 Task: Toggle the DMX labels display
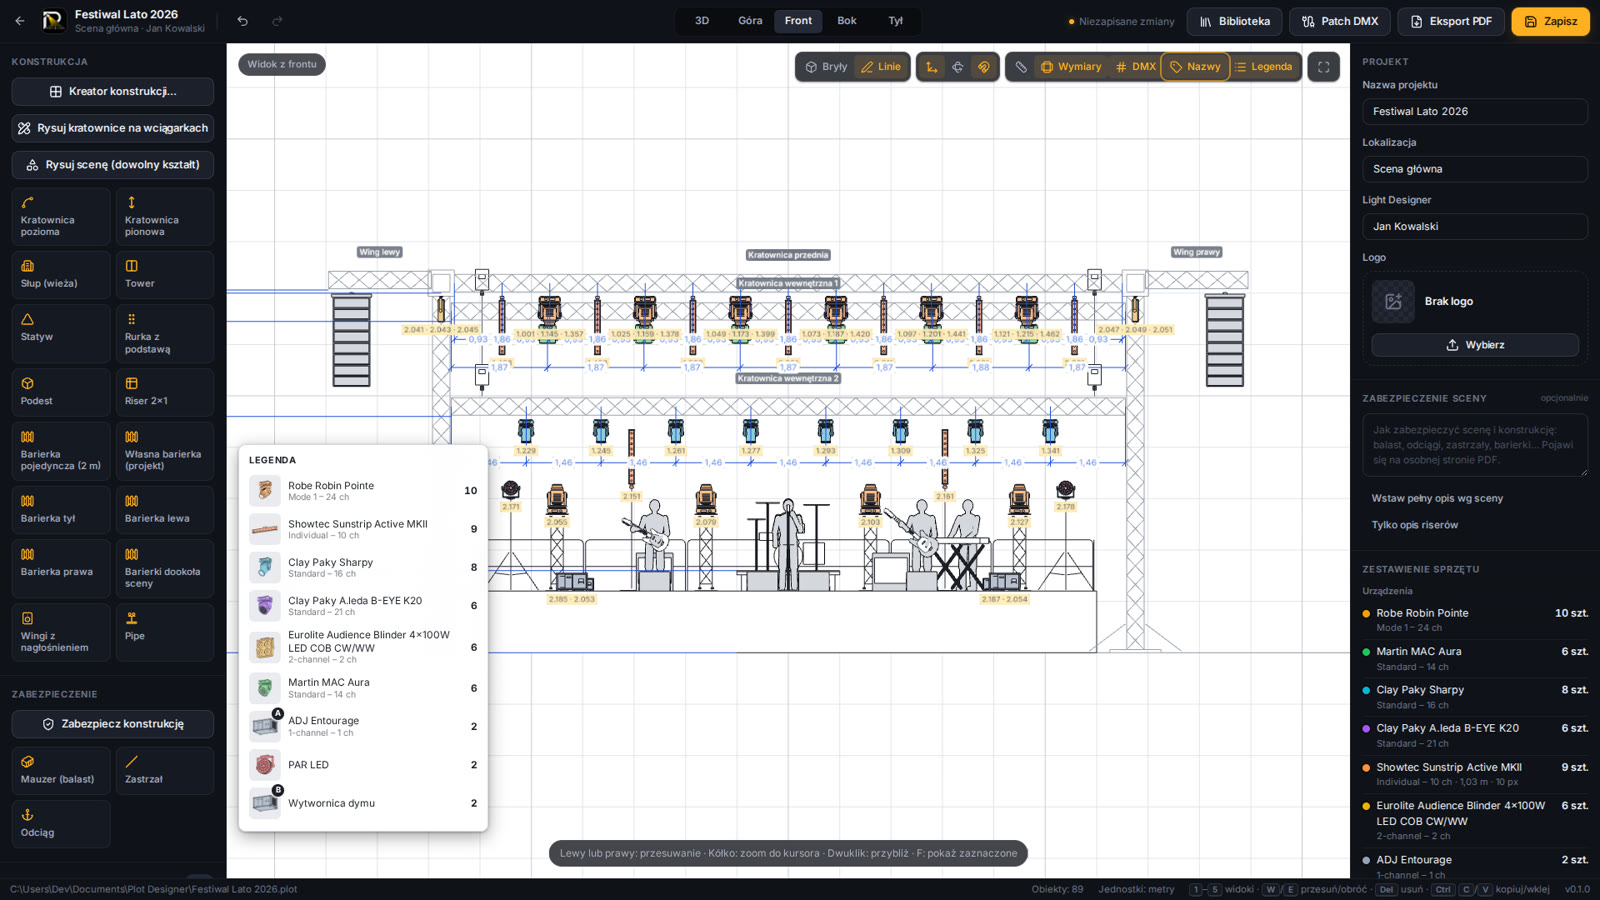[x=1135, y=67]
